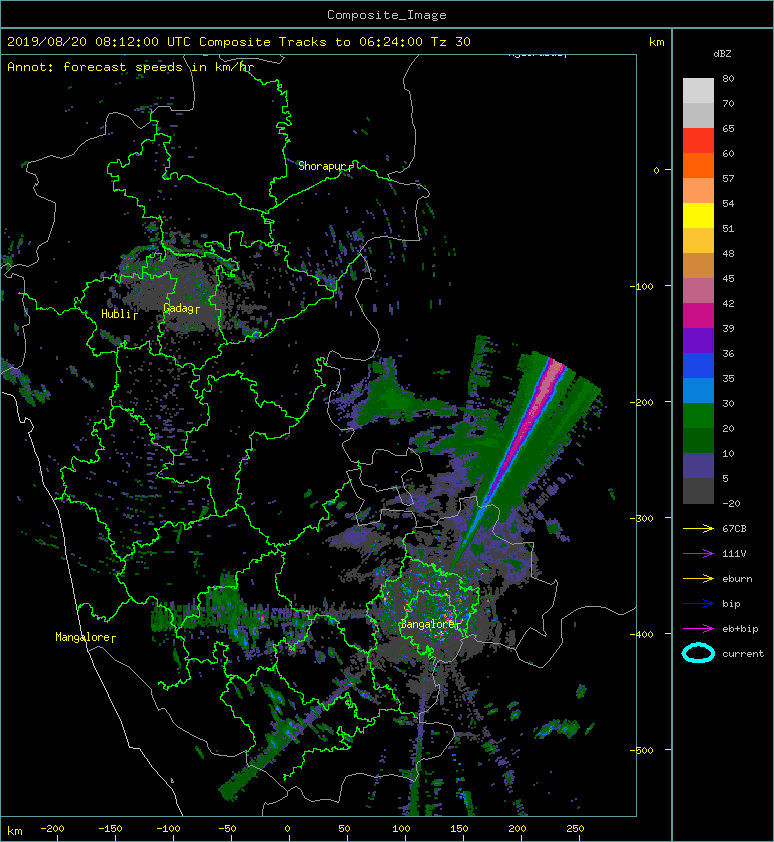Viewport: 774px width, 842px height.
Task: Click the 67CB legend label
Action: click(x=734, y=528)
